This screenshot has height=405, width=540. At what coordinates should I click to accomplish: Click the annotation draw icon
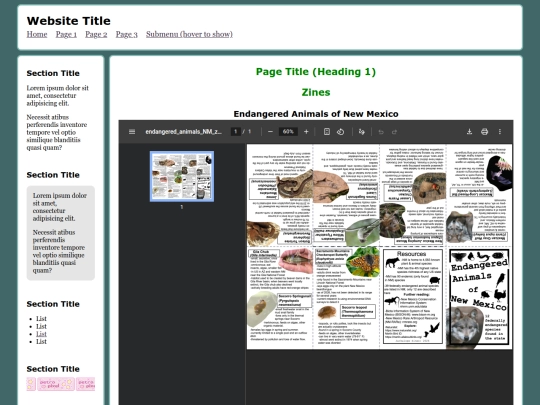[x=362, y=132]
